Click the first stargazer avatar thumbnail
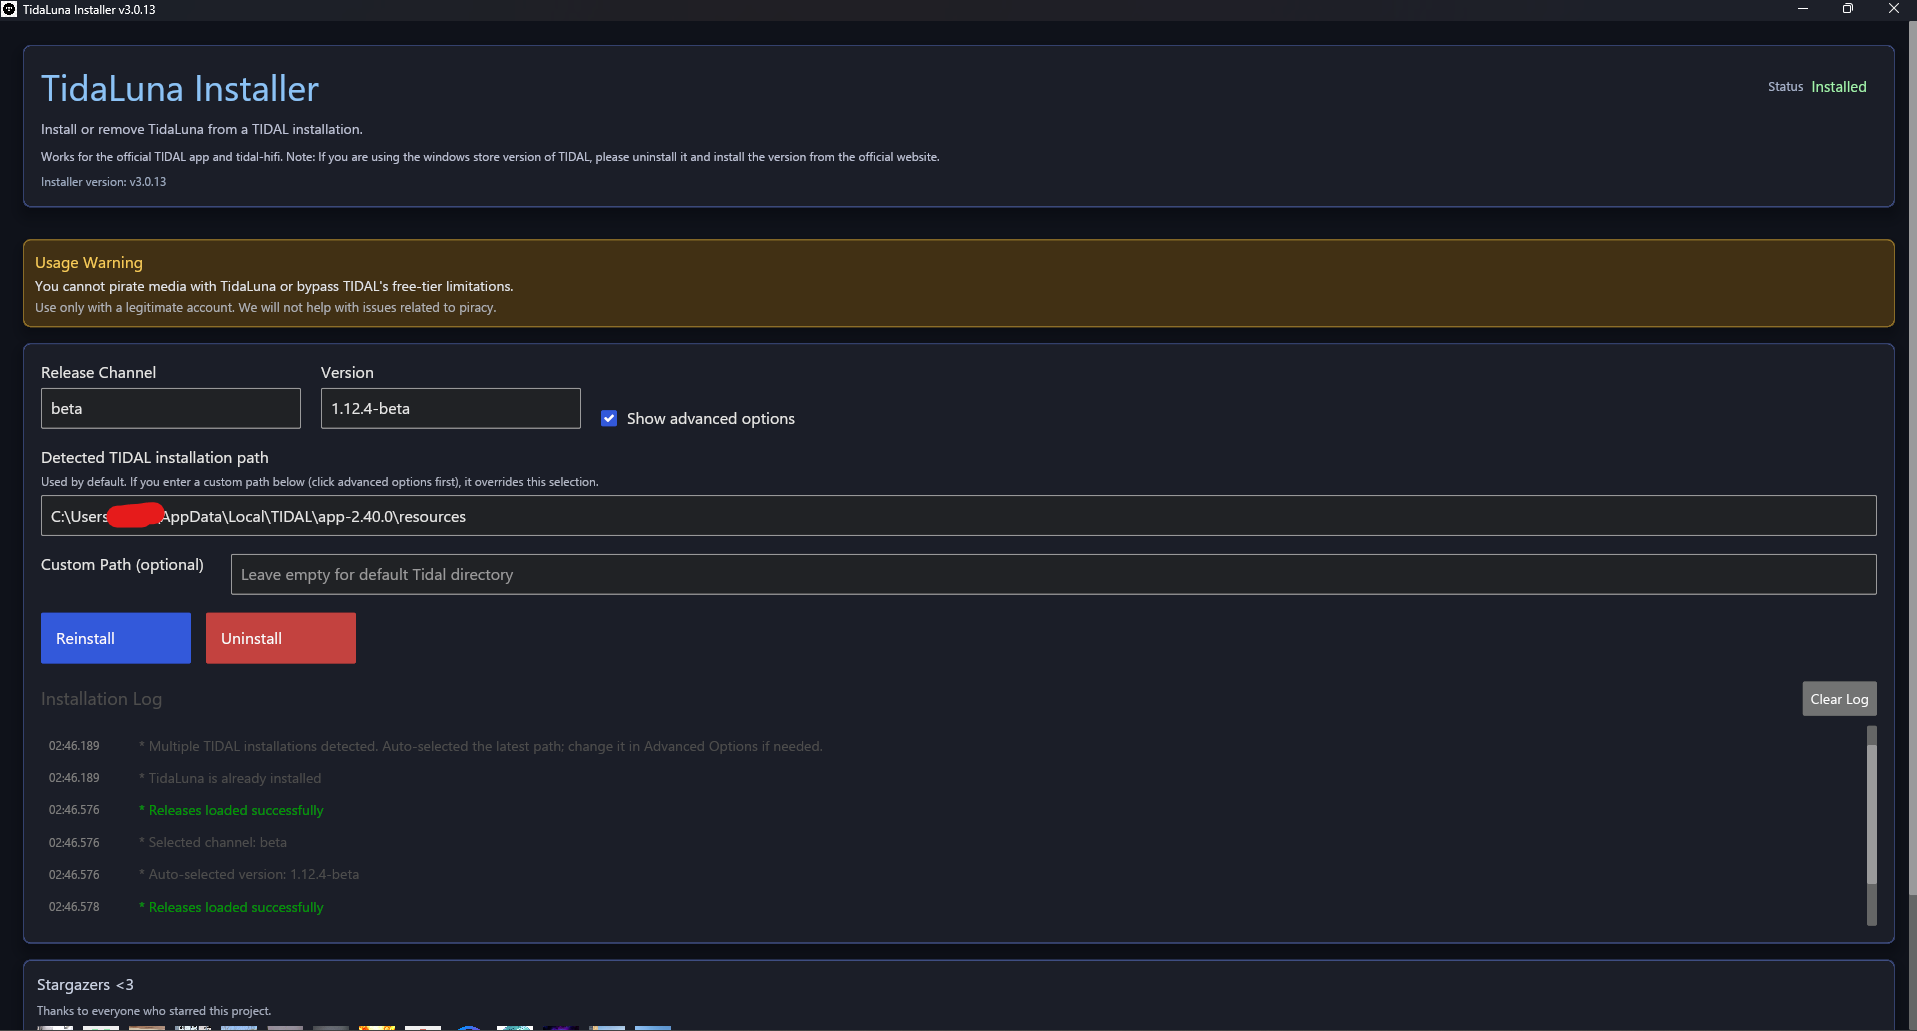 [x=55, y=1027]
